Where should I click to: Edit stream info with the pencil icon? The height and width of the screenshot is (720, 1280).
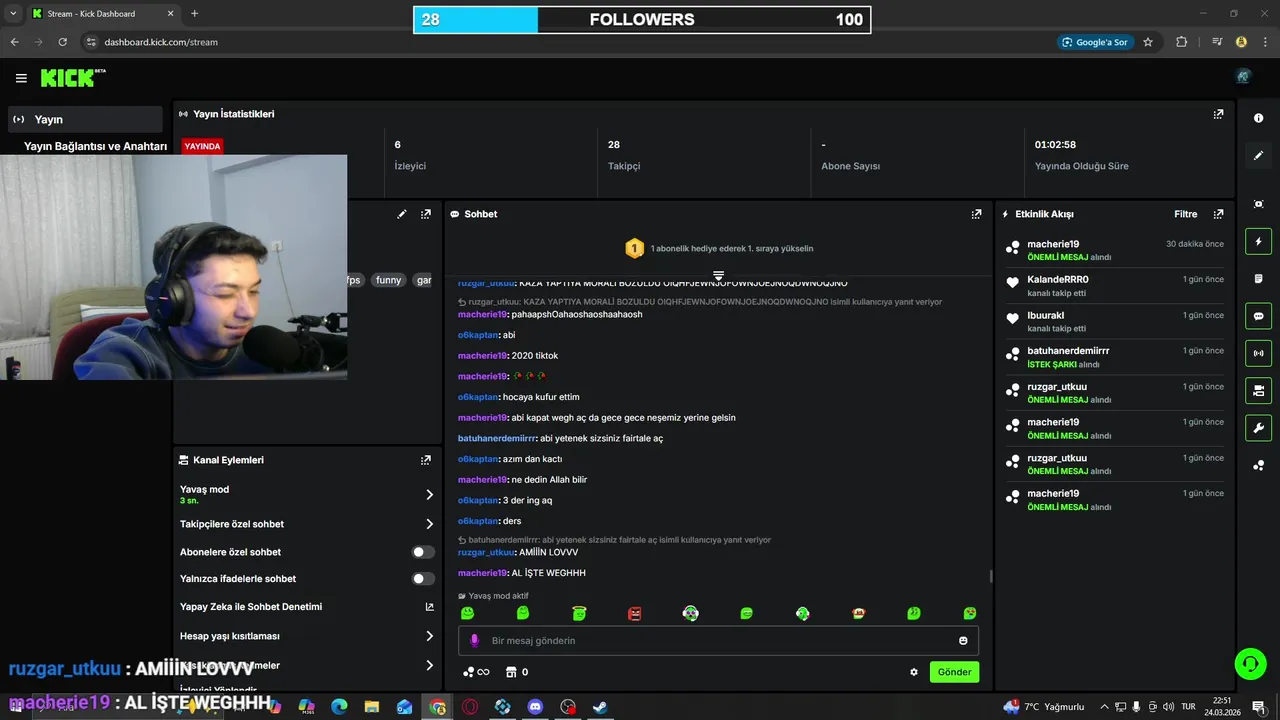pos(402,214)
